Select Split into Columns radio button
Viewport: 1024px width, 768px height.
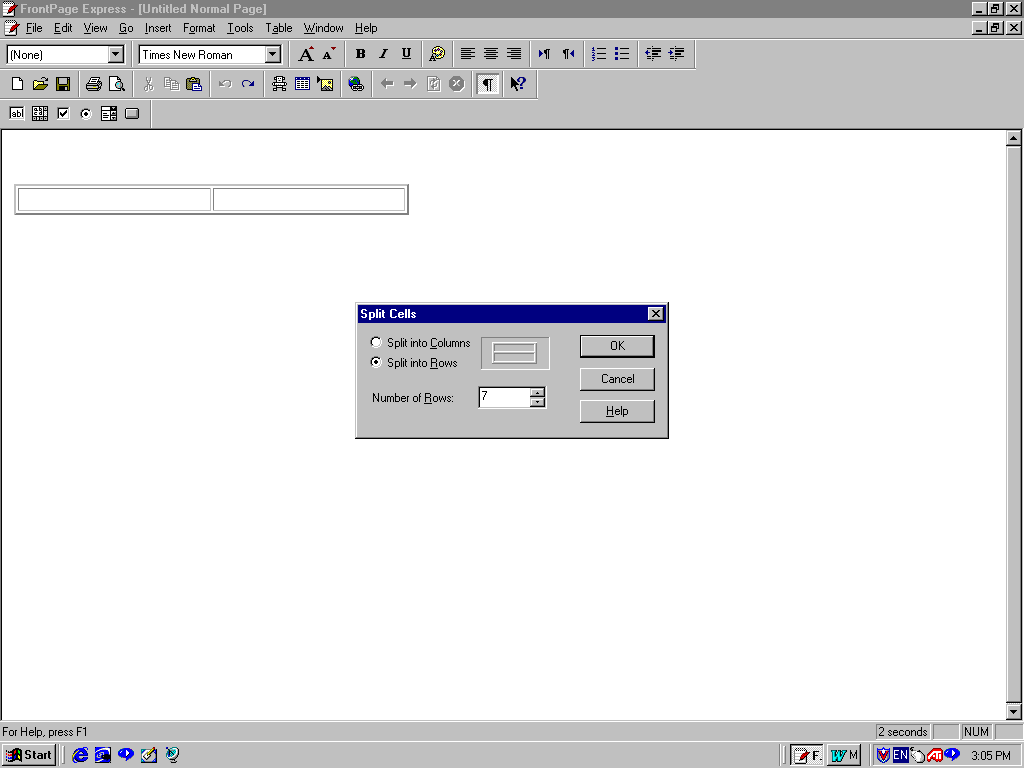pos(376,342)
